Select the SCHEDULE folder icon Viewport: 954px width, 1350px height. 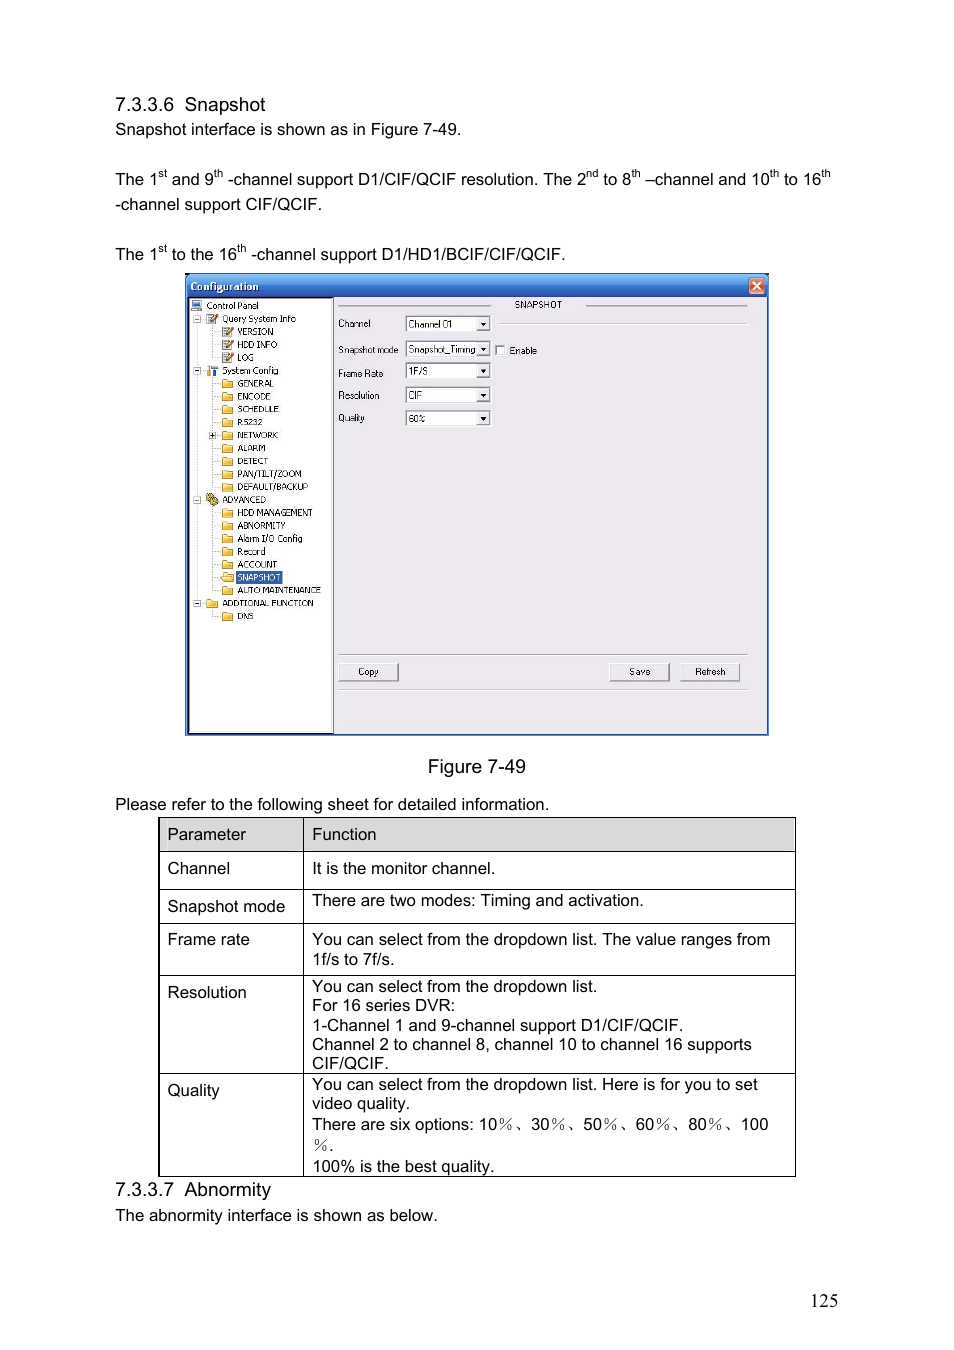(x=227, y=410)
